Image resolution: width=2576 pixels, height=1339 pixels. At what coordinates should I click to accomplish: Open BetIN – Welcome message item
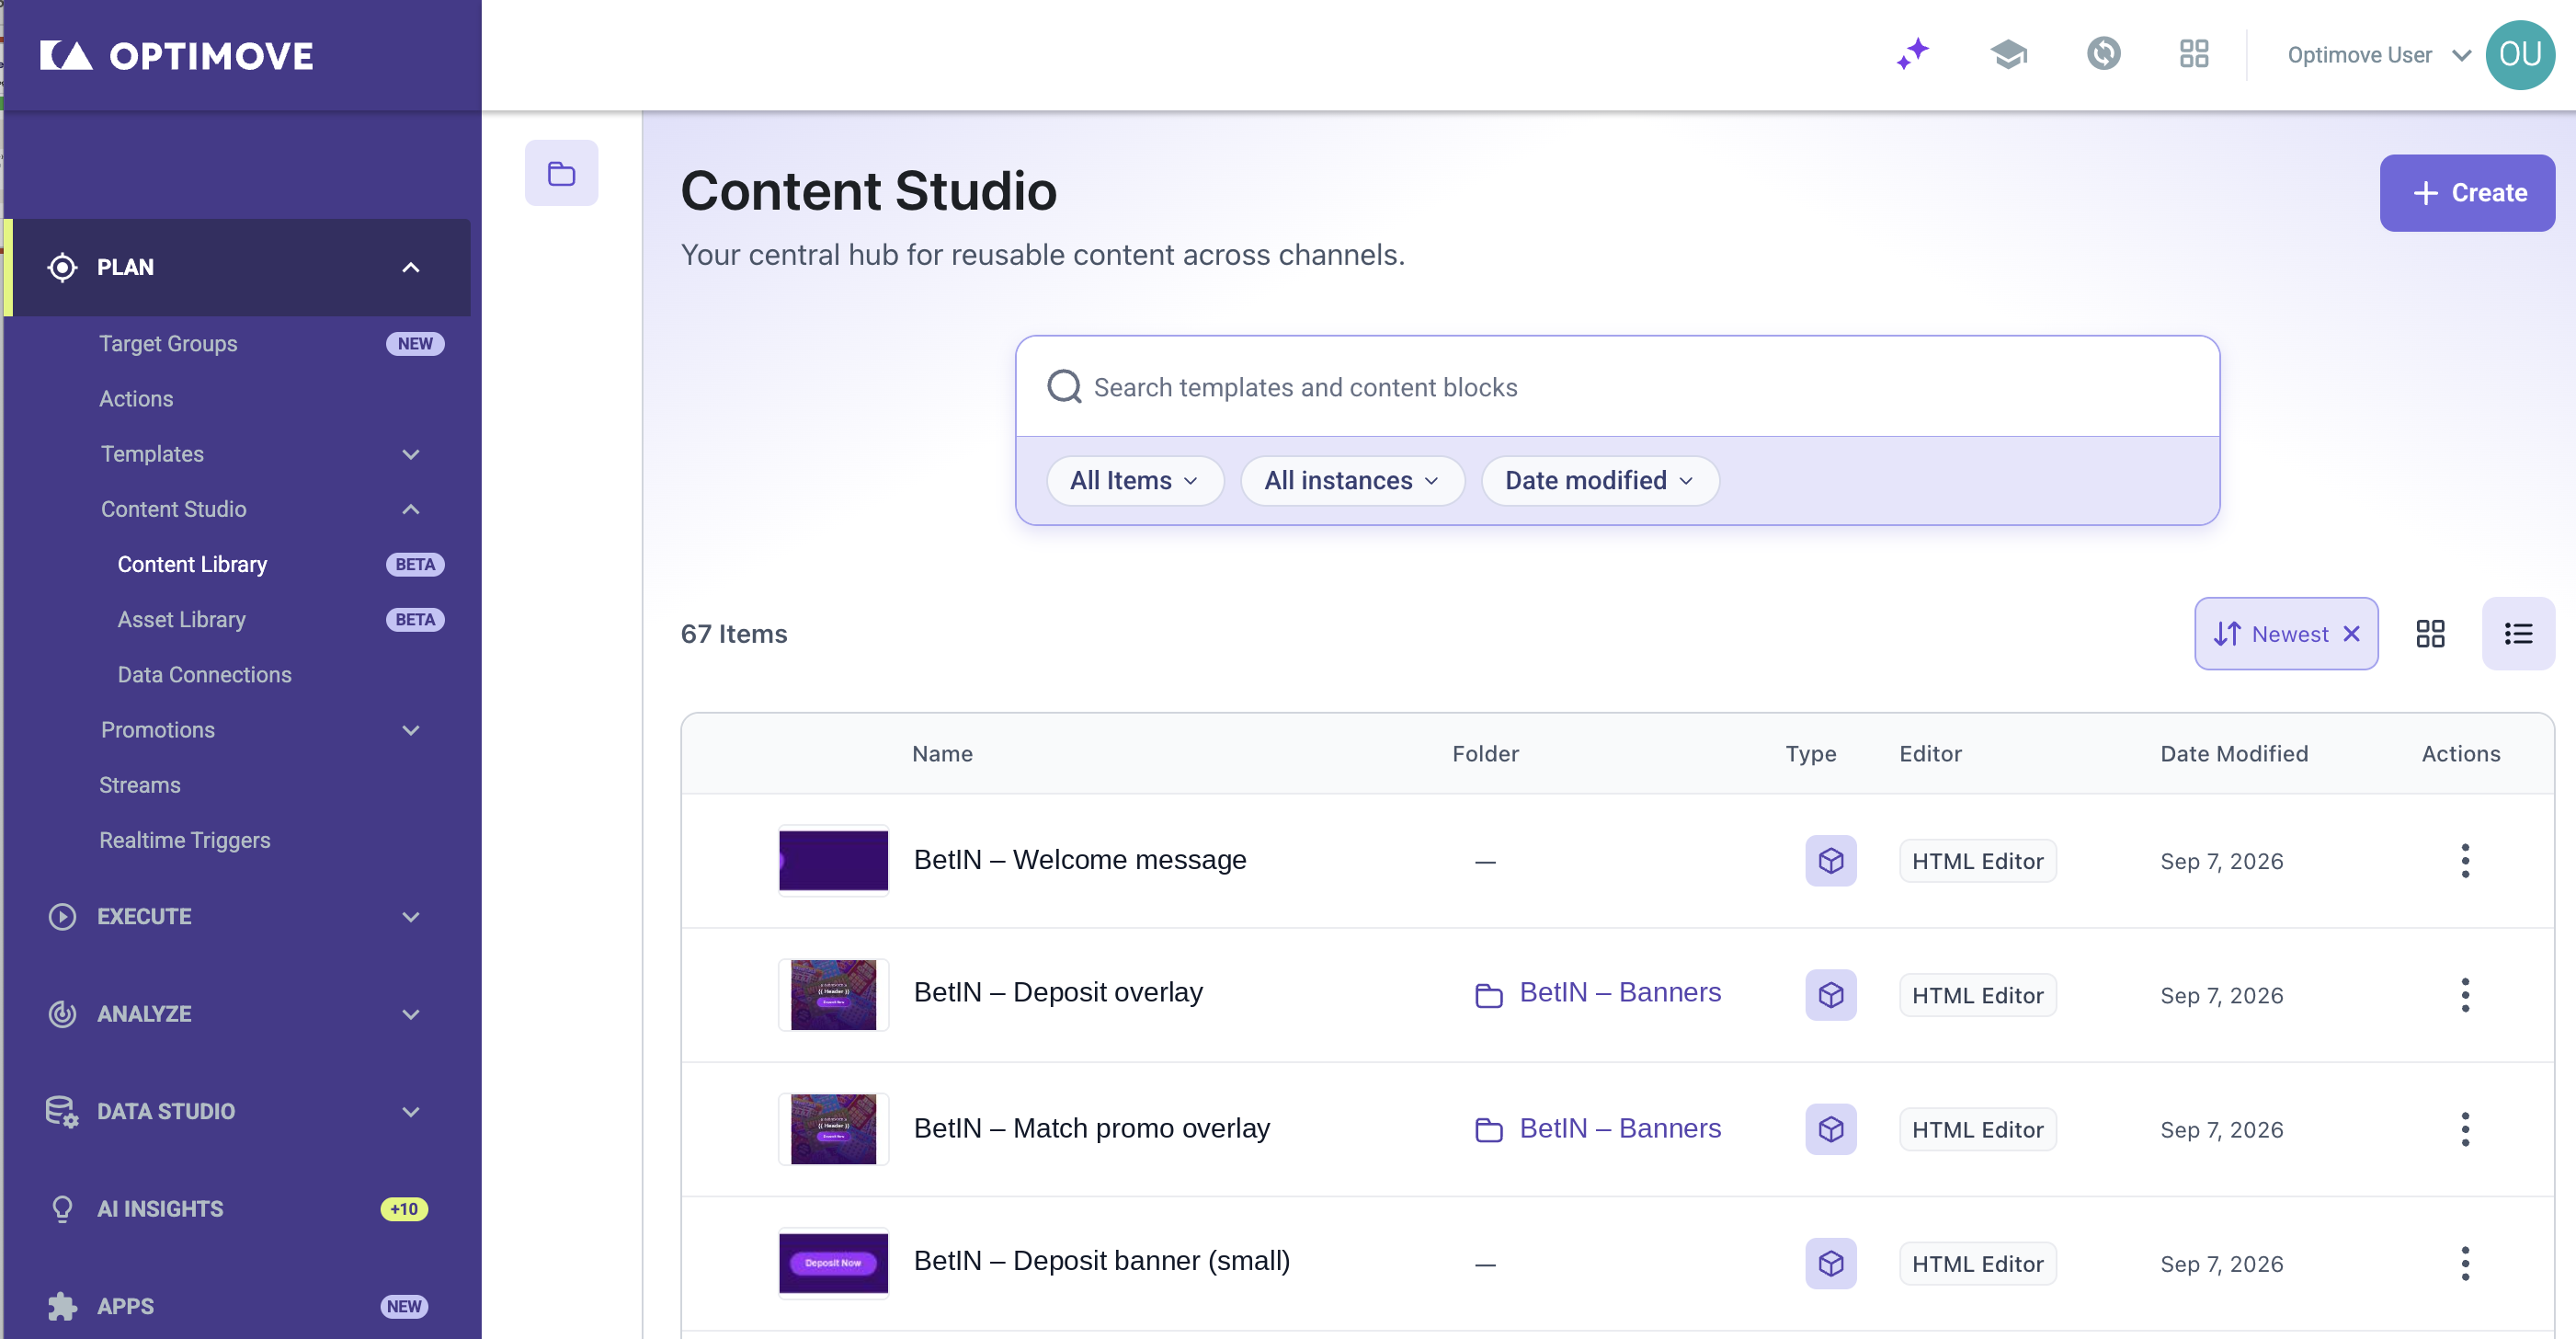point(1079,859)
